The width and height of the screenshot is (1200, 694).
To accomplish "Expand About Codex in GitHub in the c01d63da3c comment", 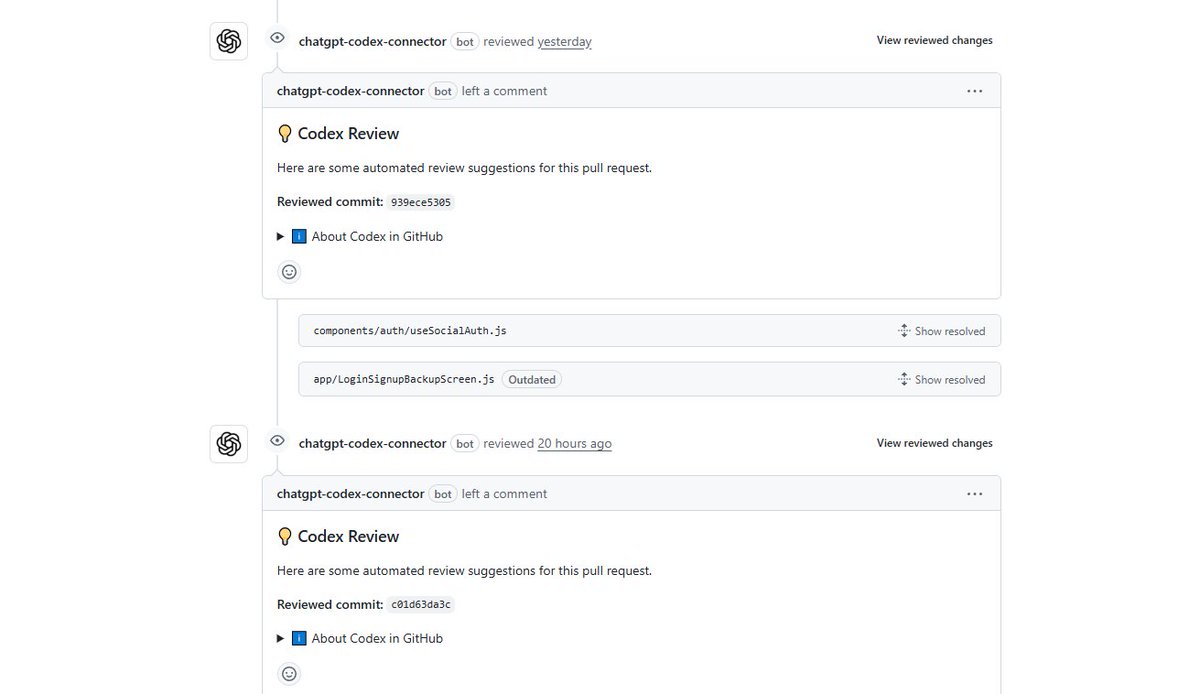I will point(360,639).
